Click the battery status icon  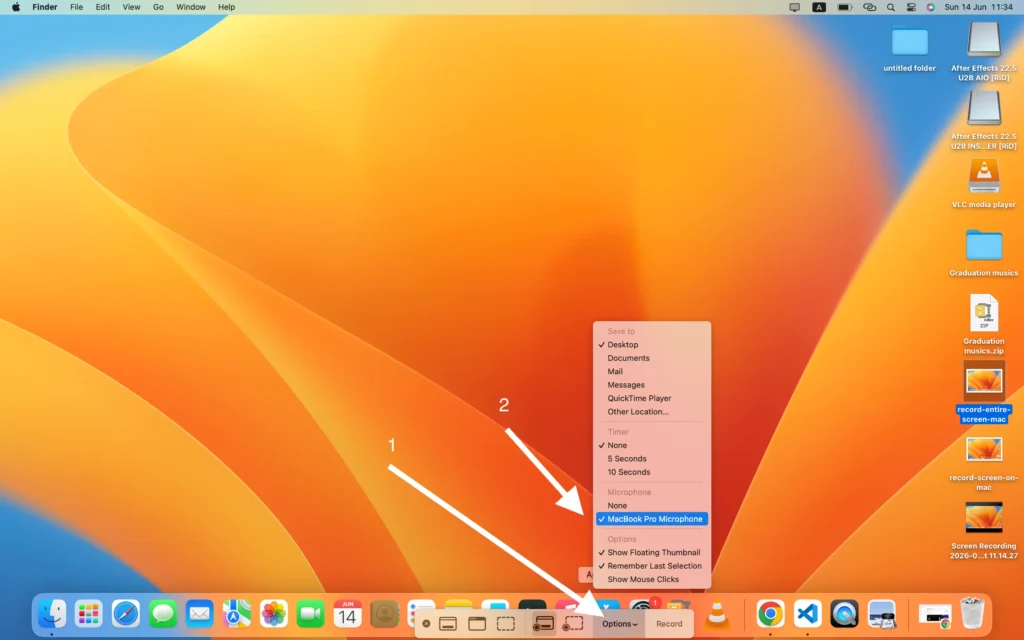pos(844,7)
